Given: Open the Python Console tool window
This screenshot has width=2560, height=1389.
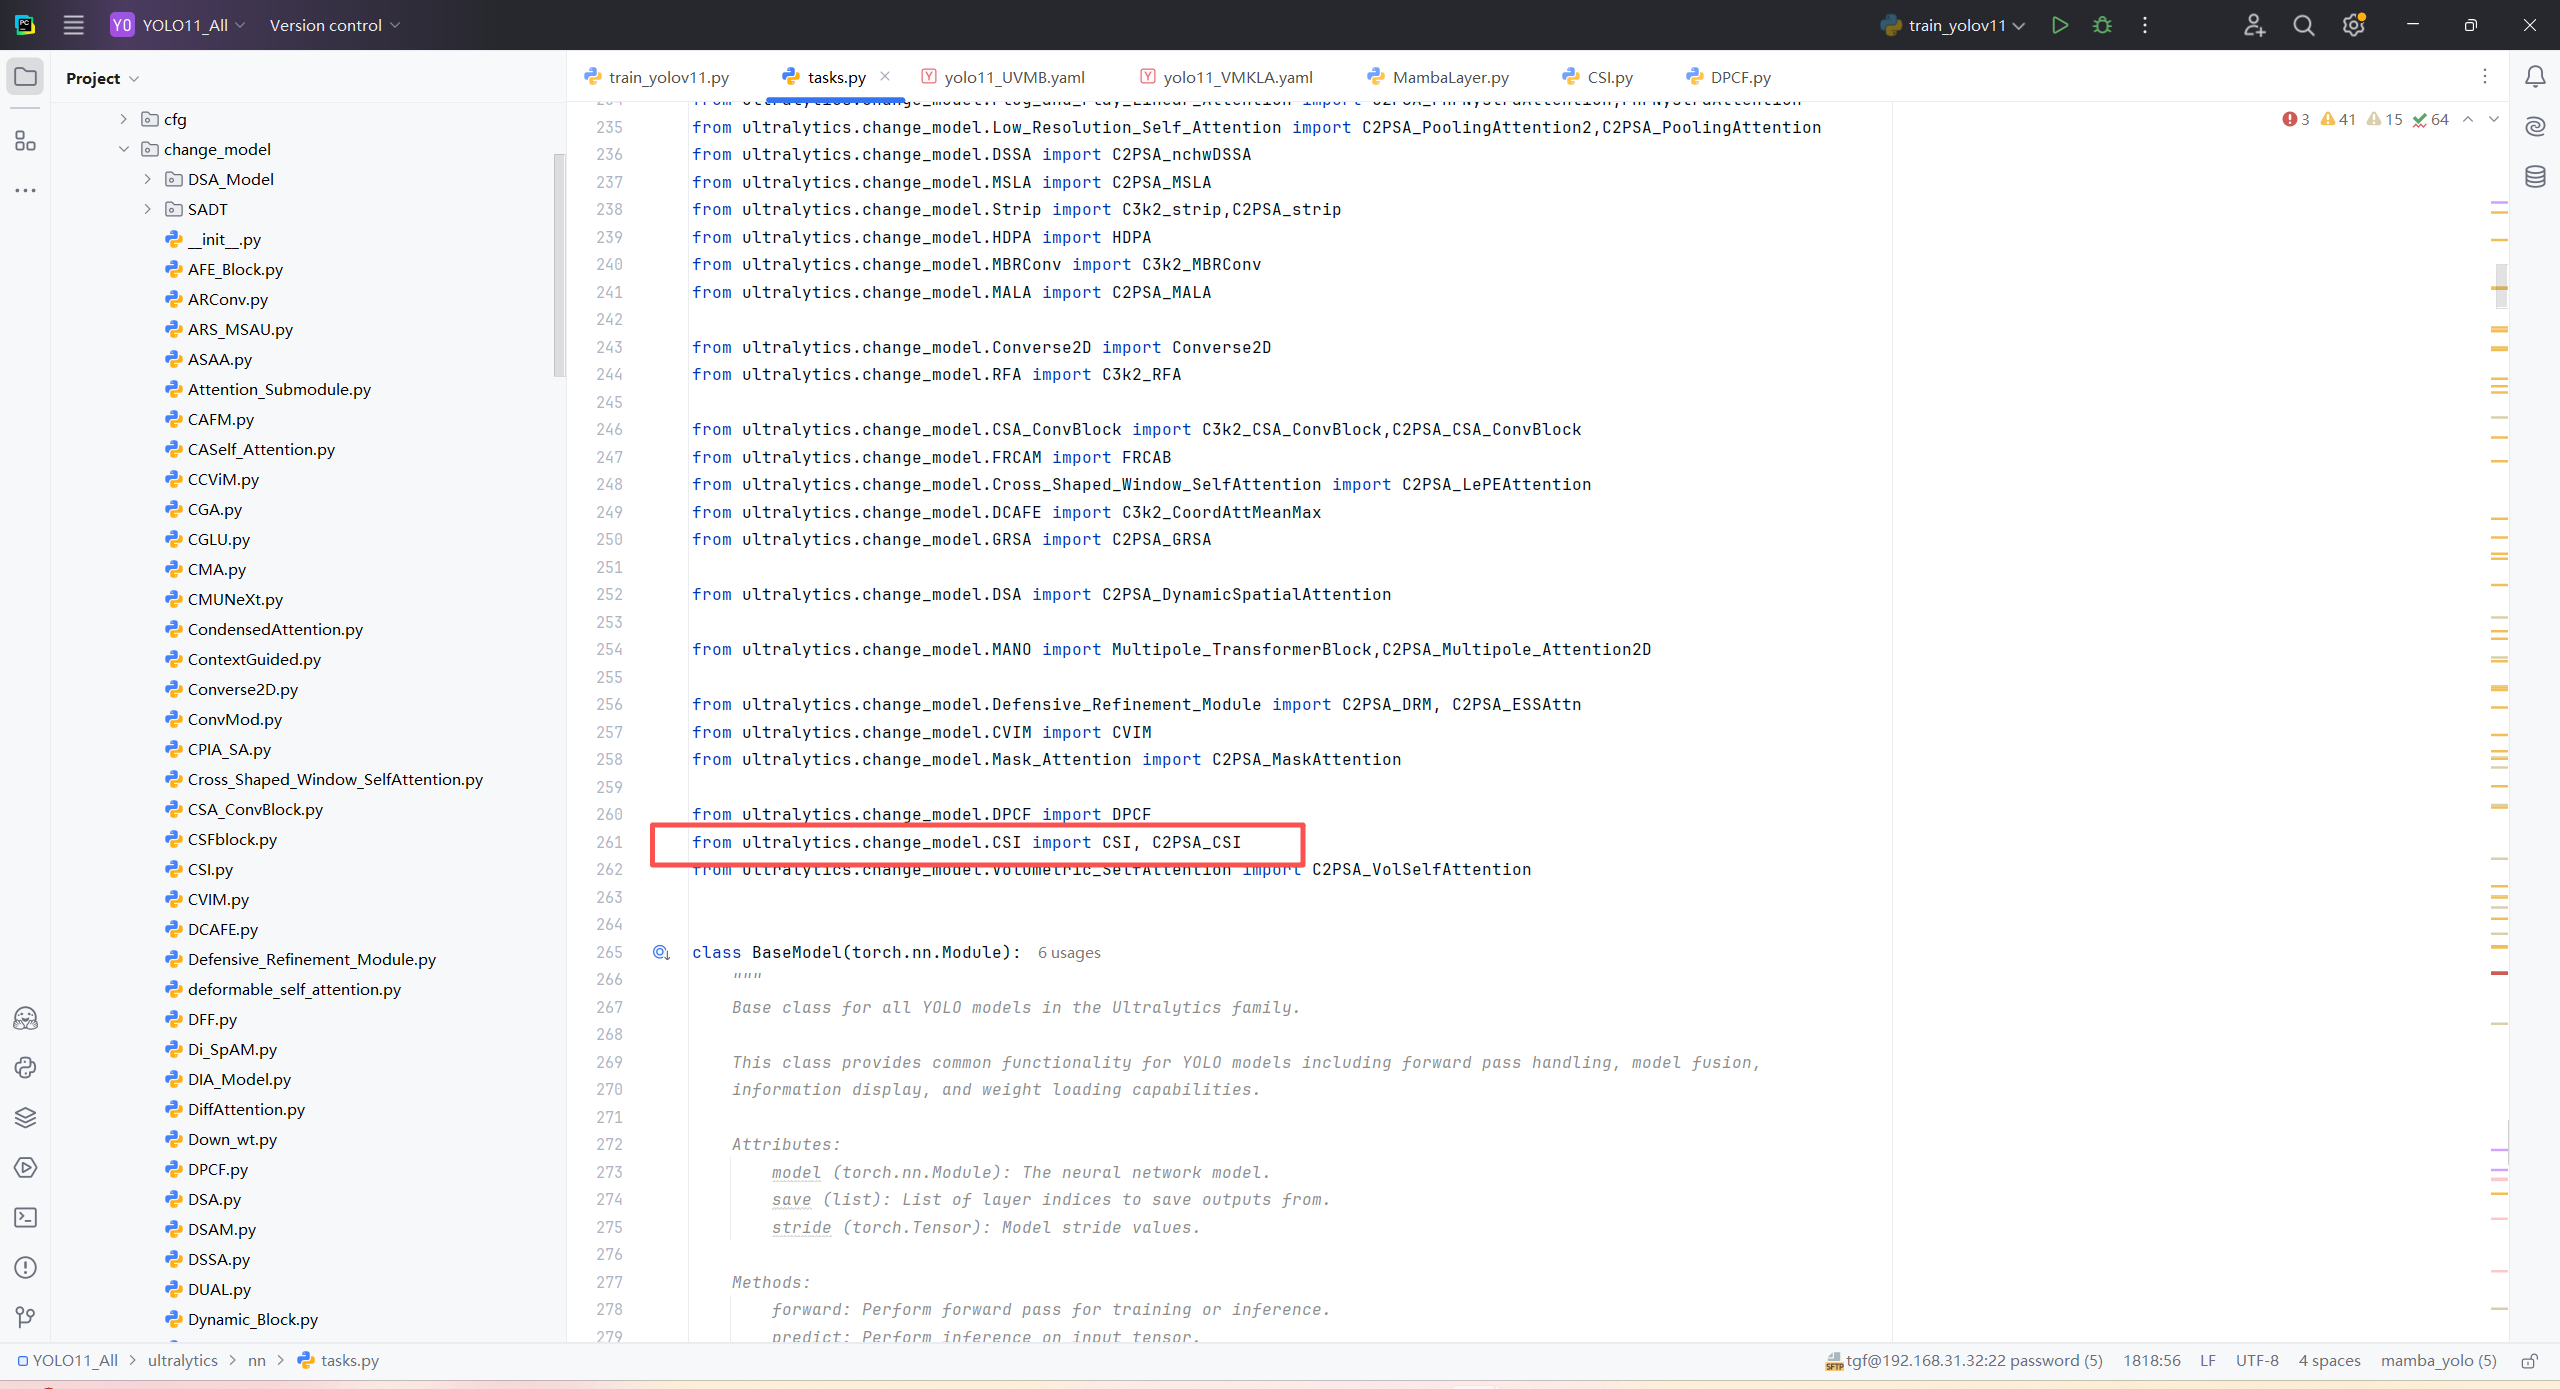Looking at the screenshot, I should [x=25, y=1067].
